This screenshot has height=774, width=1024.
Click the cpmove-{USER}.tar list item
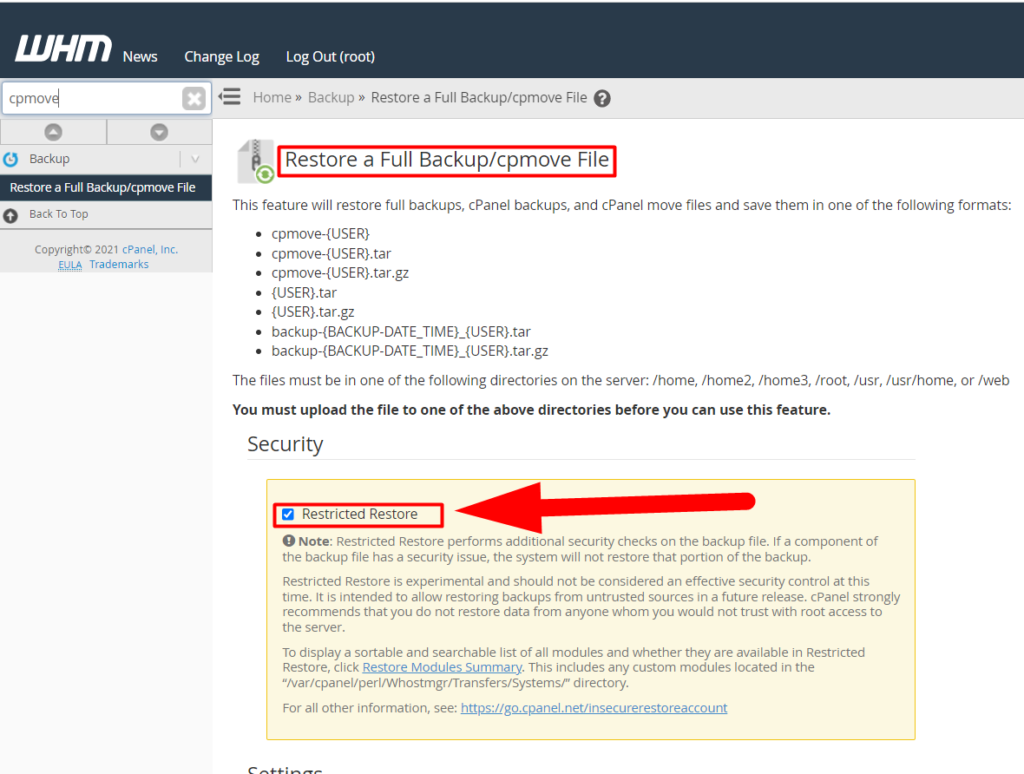331,253
